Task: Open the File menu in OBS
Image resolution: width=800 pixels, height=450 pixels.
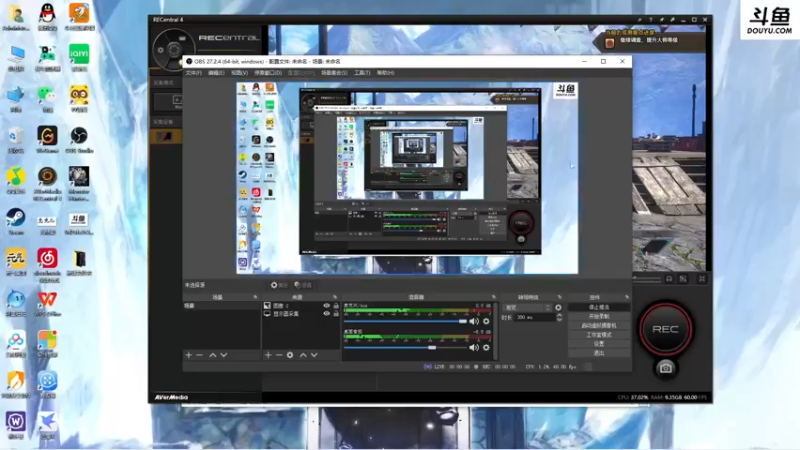Action: pyautogui.click(x=193, y=73)
